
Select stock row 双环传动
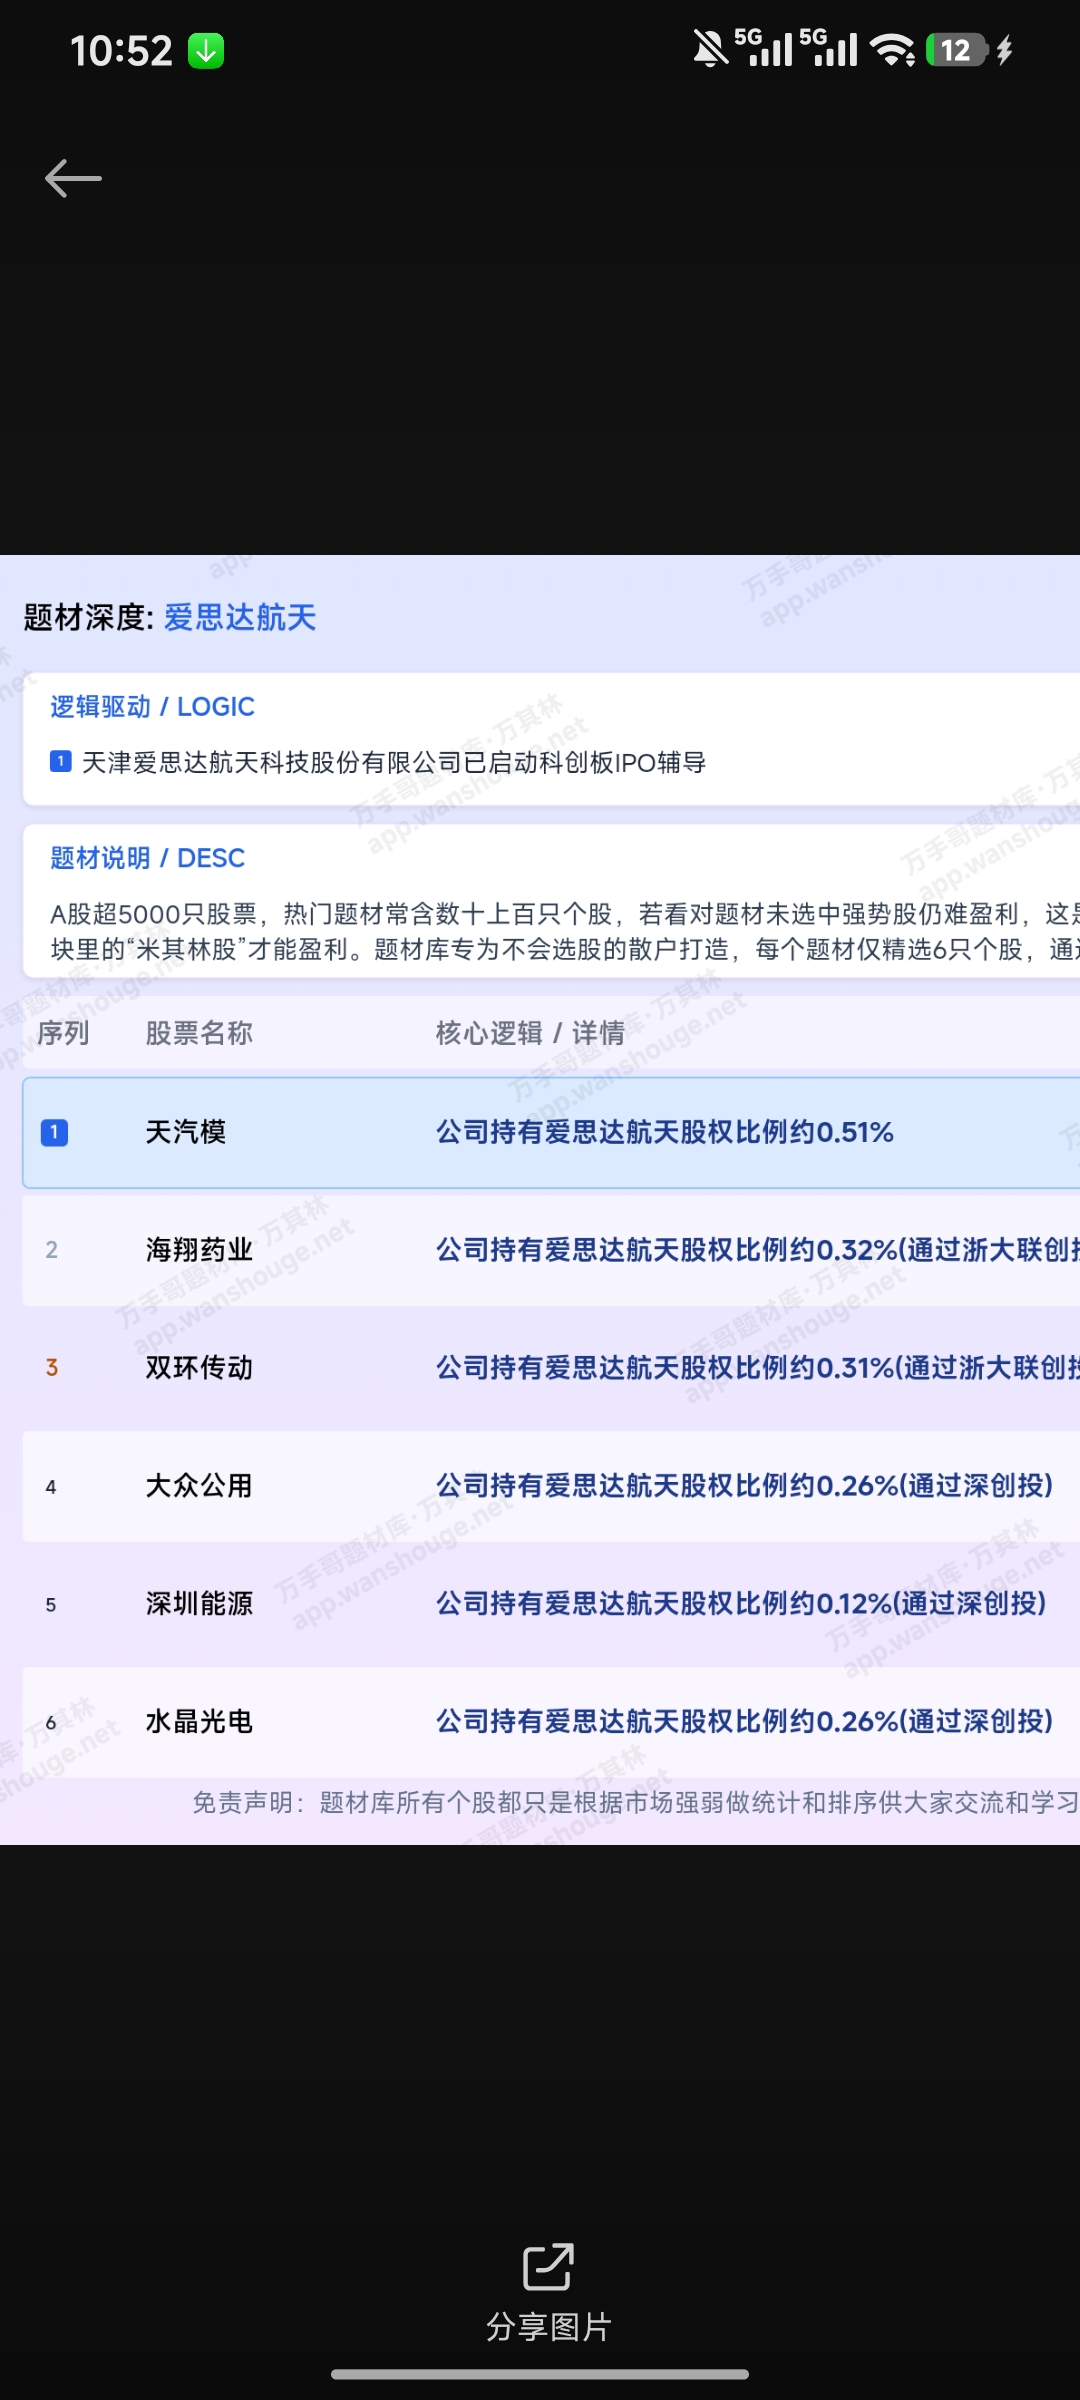tap(551, 1368)
